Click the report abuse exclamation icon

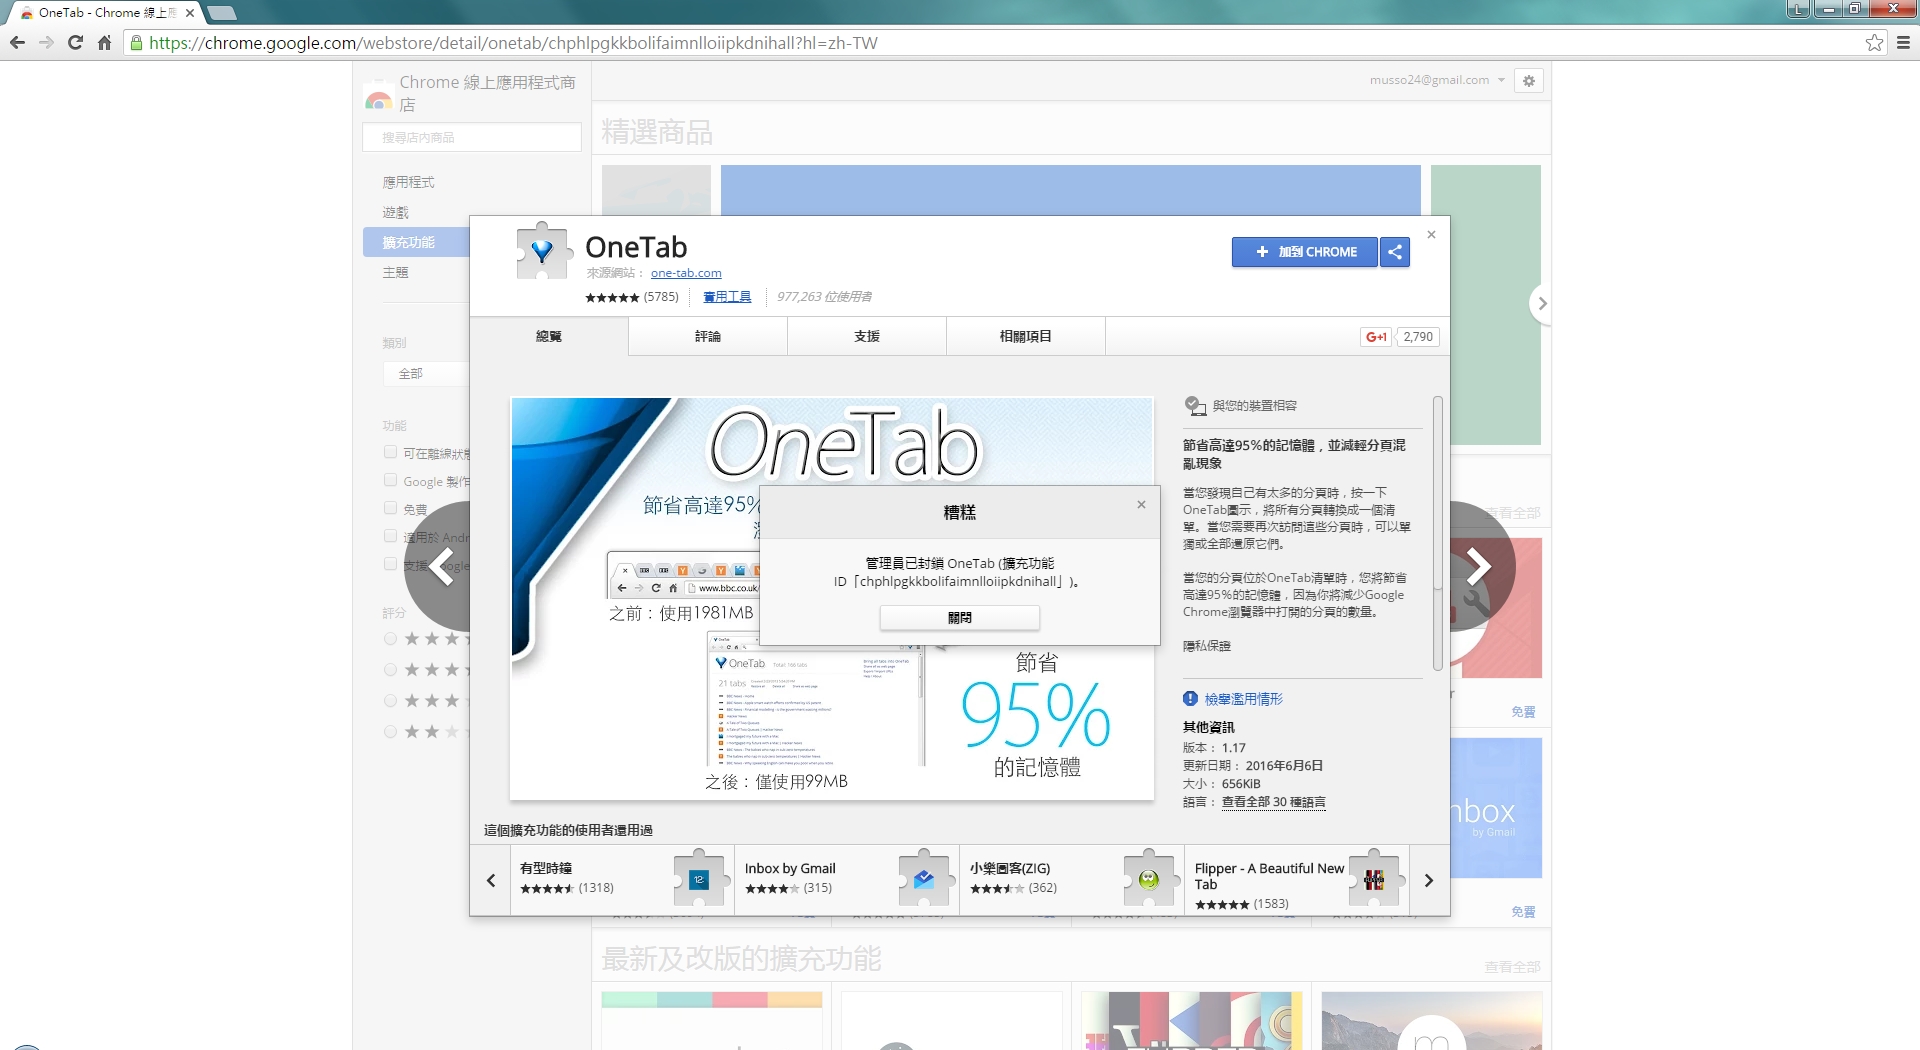[x=1190, y=699]
